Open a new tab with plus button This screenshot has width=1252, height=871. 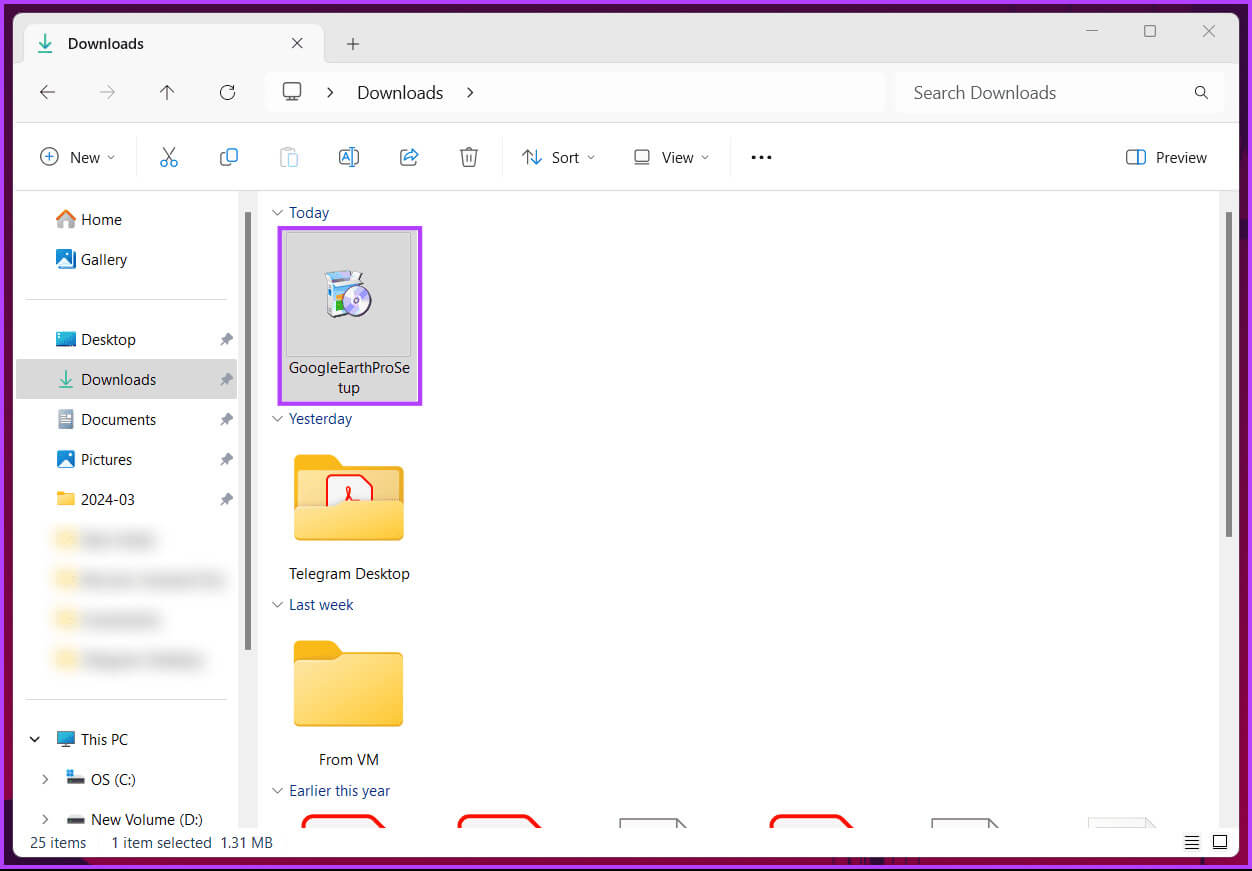353,44
